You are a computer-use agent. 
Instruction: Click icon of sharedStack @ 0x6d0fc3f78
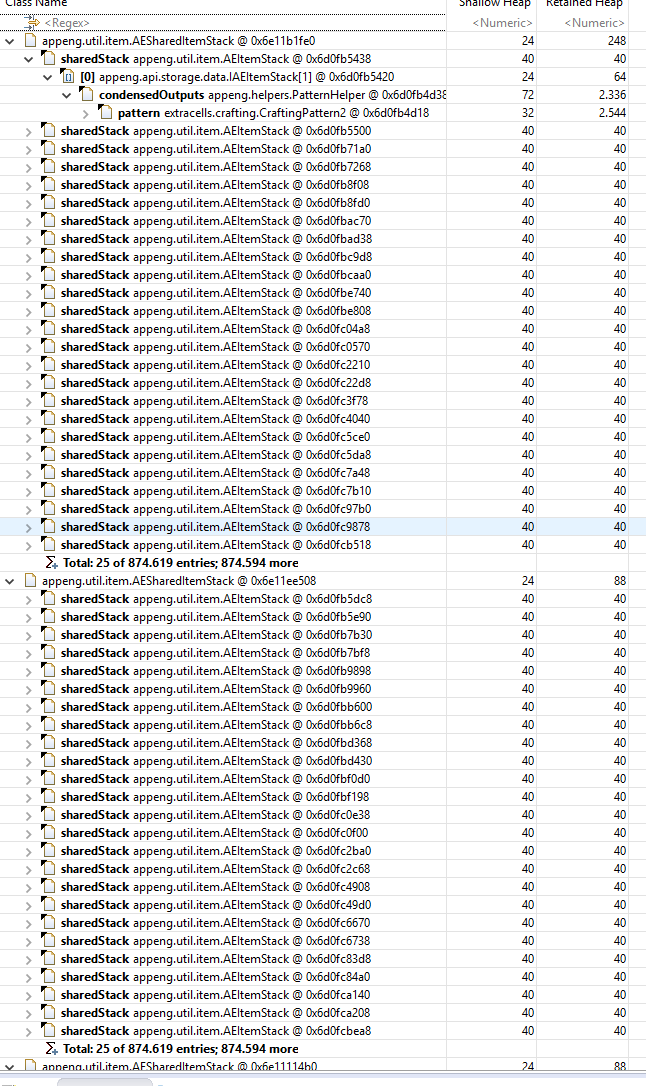(x=48, y=400)
